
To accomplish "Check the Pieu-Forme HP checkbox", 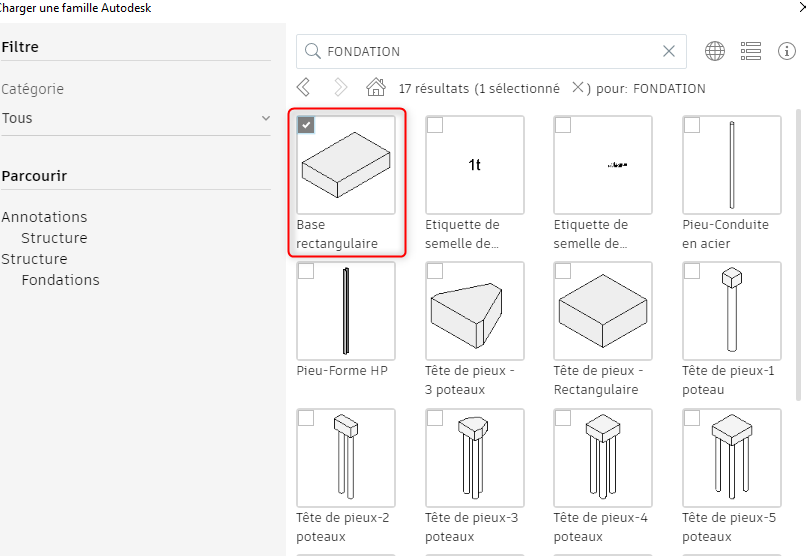I will tap(306, 271).
